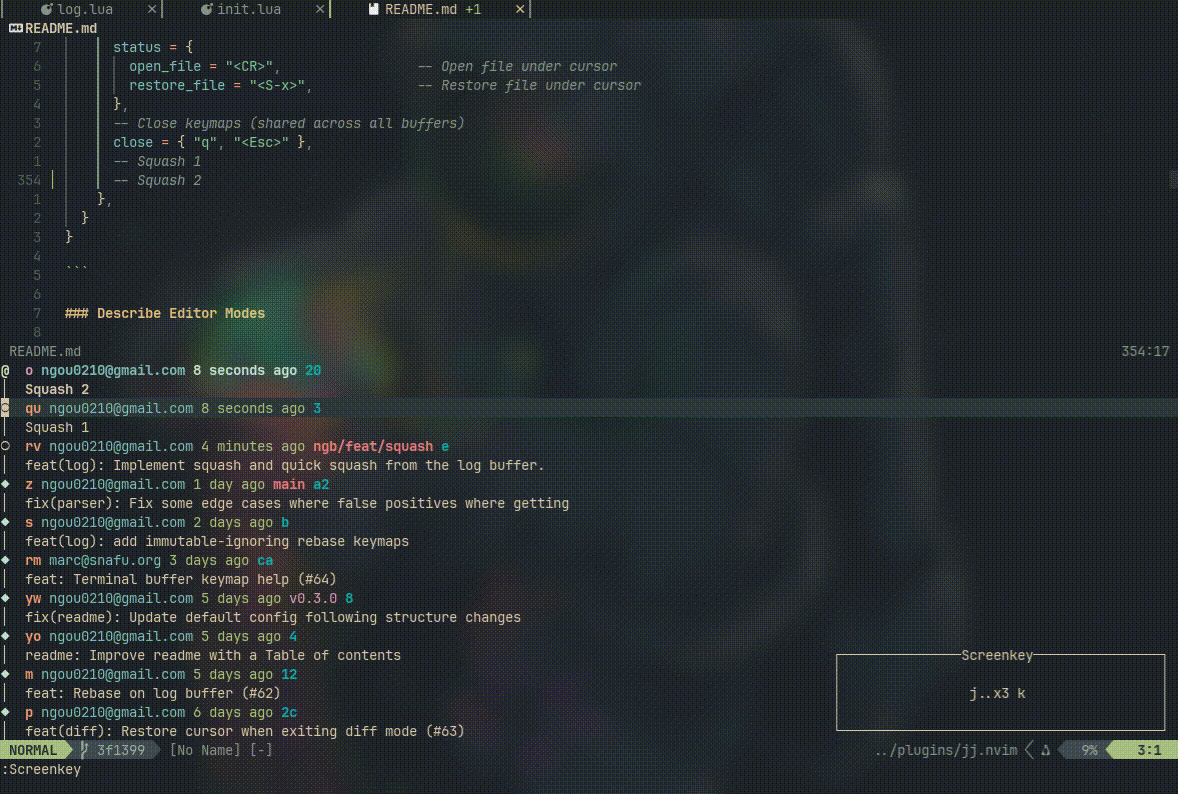1178x794 pixels.
Task: Click the restore_file = "<S-x>" line
Action: pyautogui.click(x=220, y=86)
